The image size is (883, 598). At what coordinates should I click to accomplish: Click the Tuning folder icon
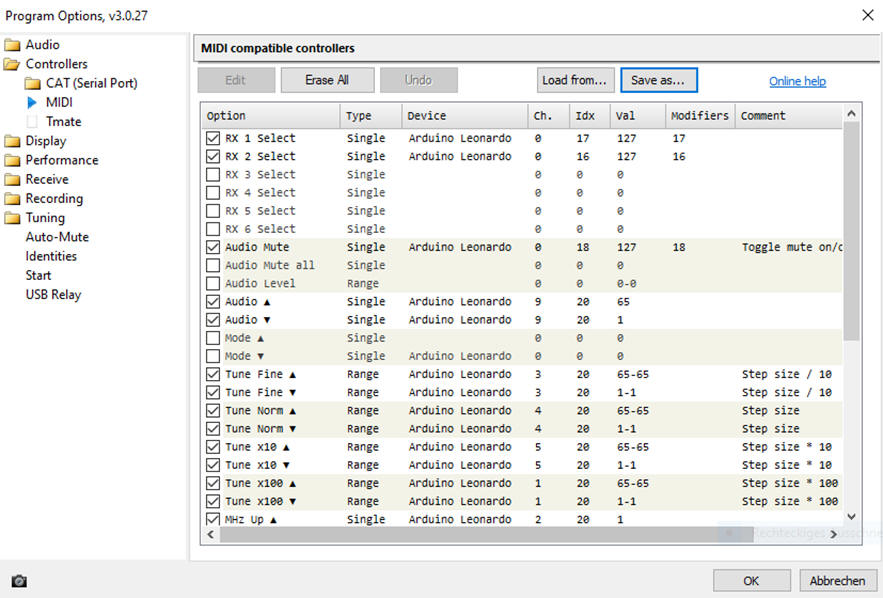click(x=12, y=218)
